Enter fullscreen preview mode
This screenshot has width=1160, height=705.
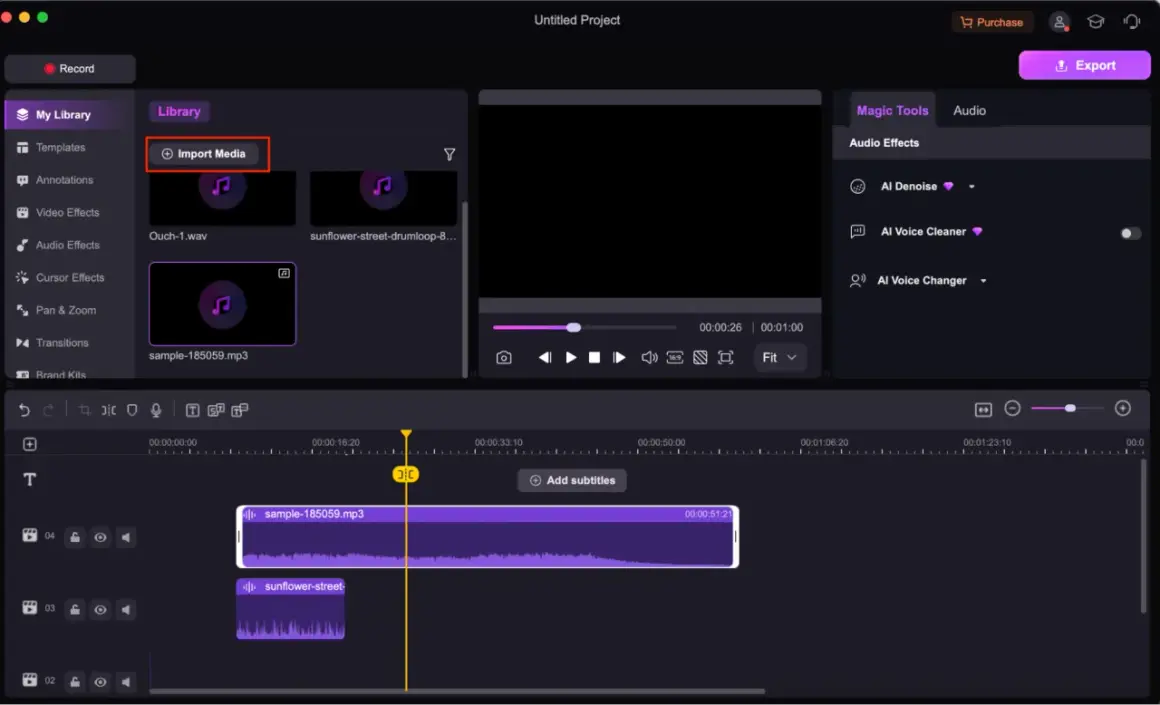(726, 357)
